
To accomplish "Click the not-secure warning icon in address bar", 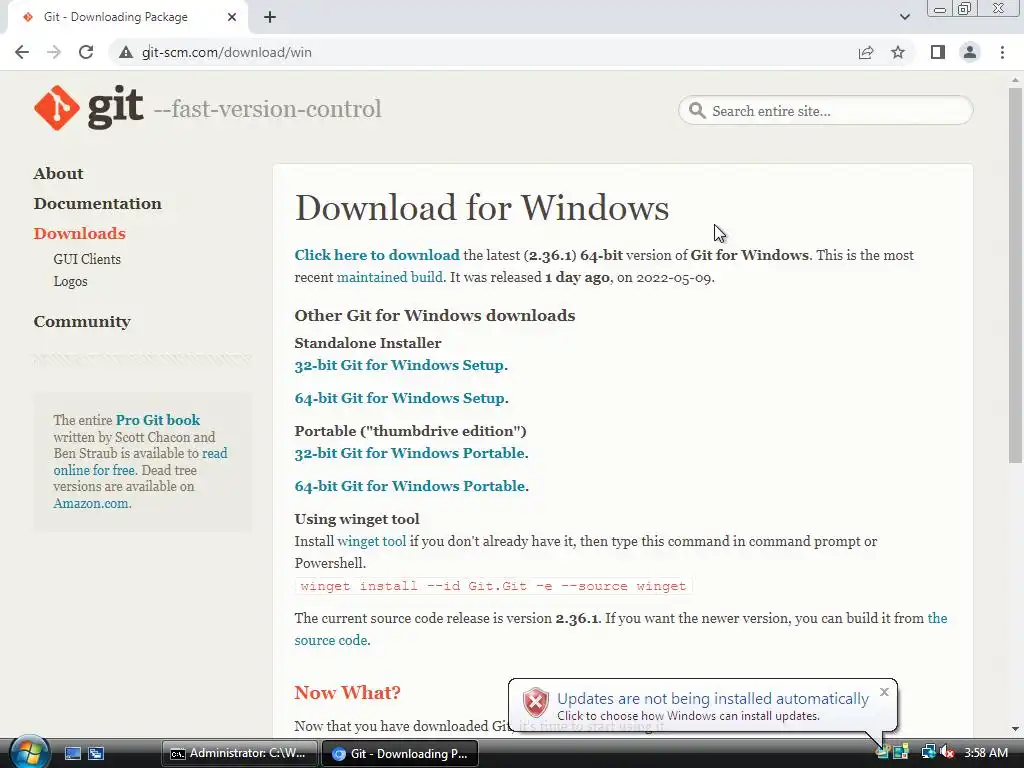I will click(x=126, y=52).
